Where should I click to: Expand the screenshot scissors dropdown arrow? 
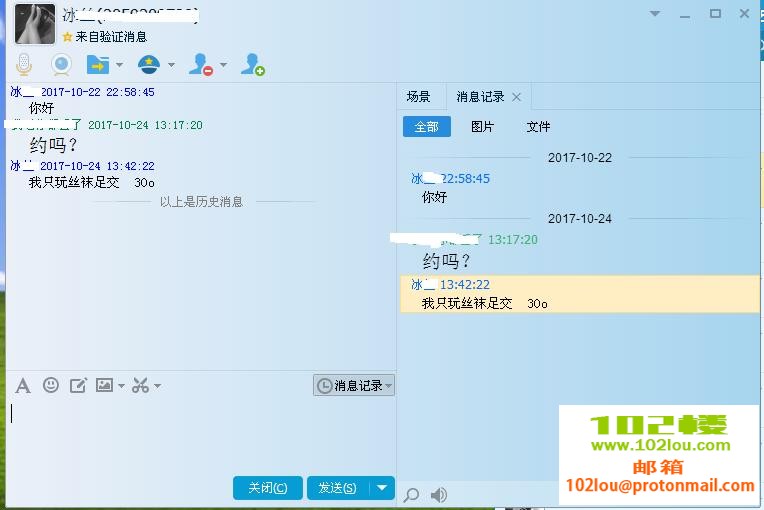pyautogui.click(x=157, y=386)
